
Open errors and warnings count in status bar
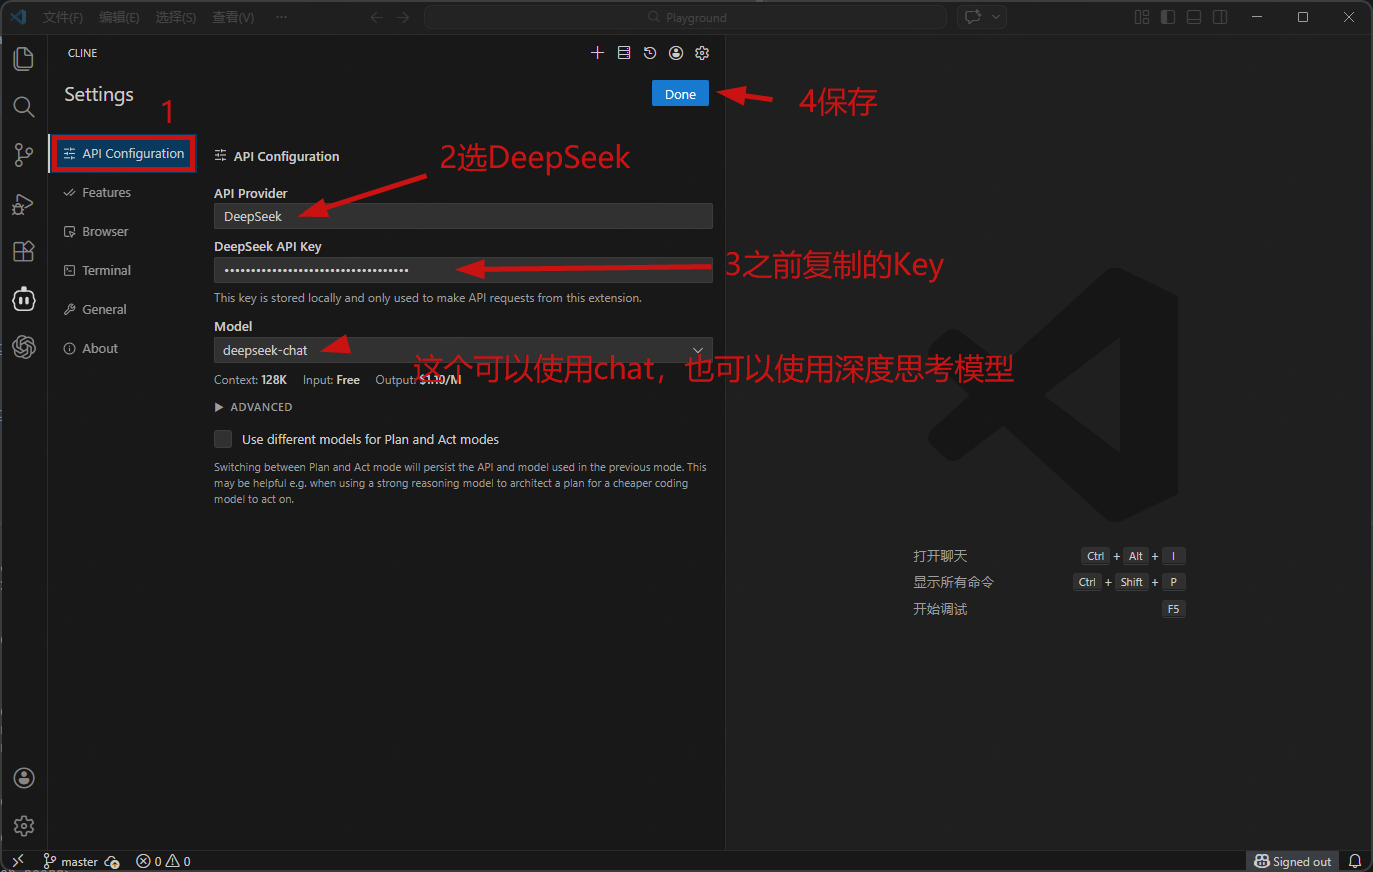coord(163,862)
